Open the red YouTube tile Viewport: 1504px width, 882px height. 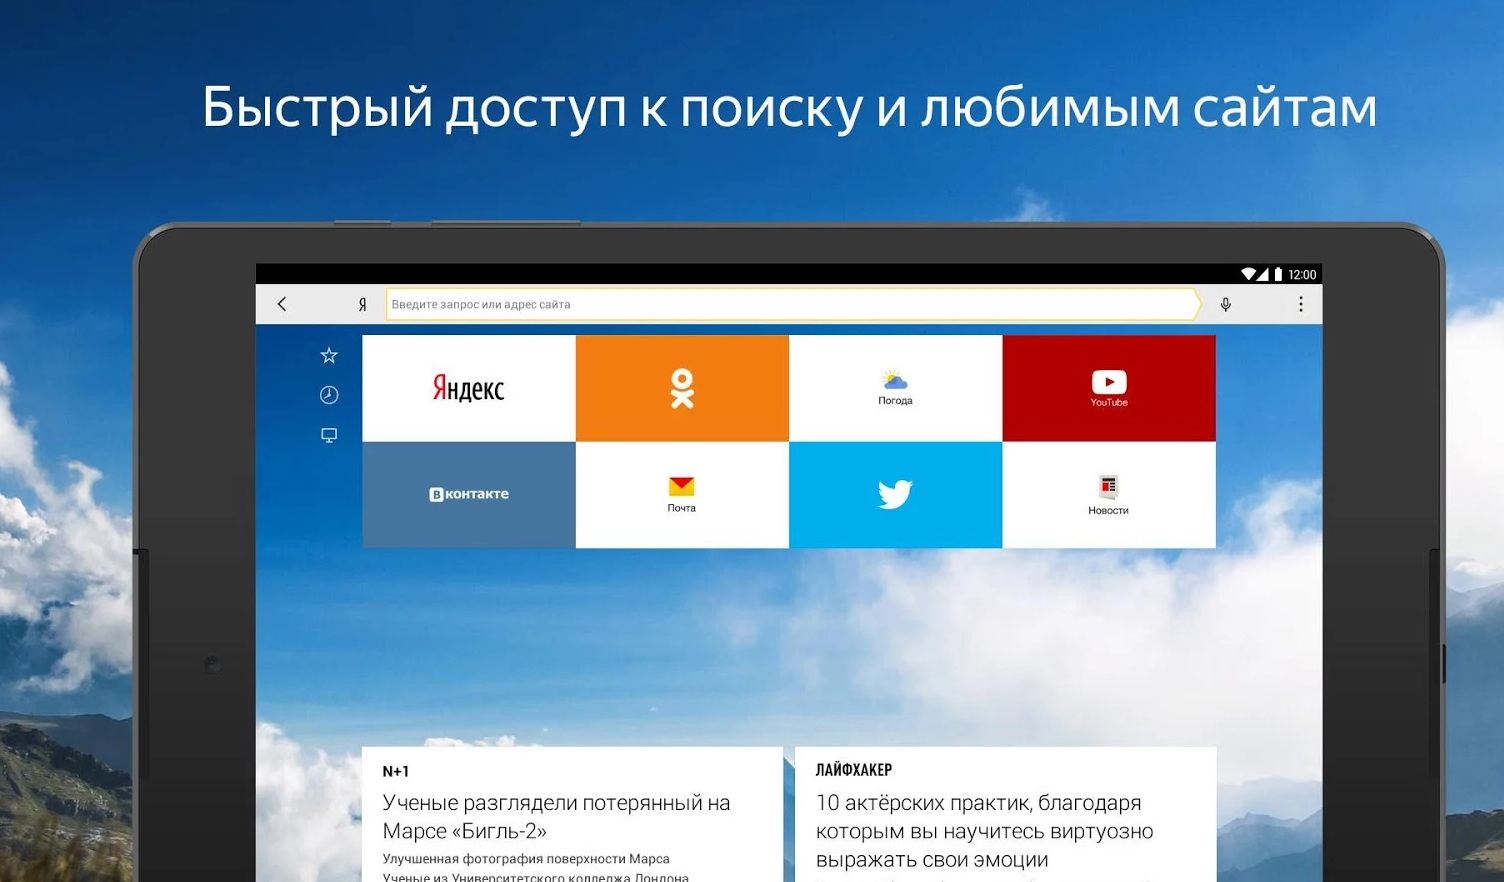(x=1109, y=388)
